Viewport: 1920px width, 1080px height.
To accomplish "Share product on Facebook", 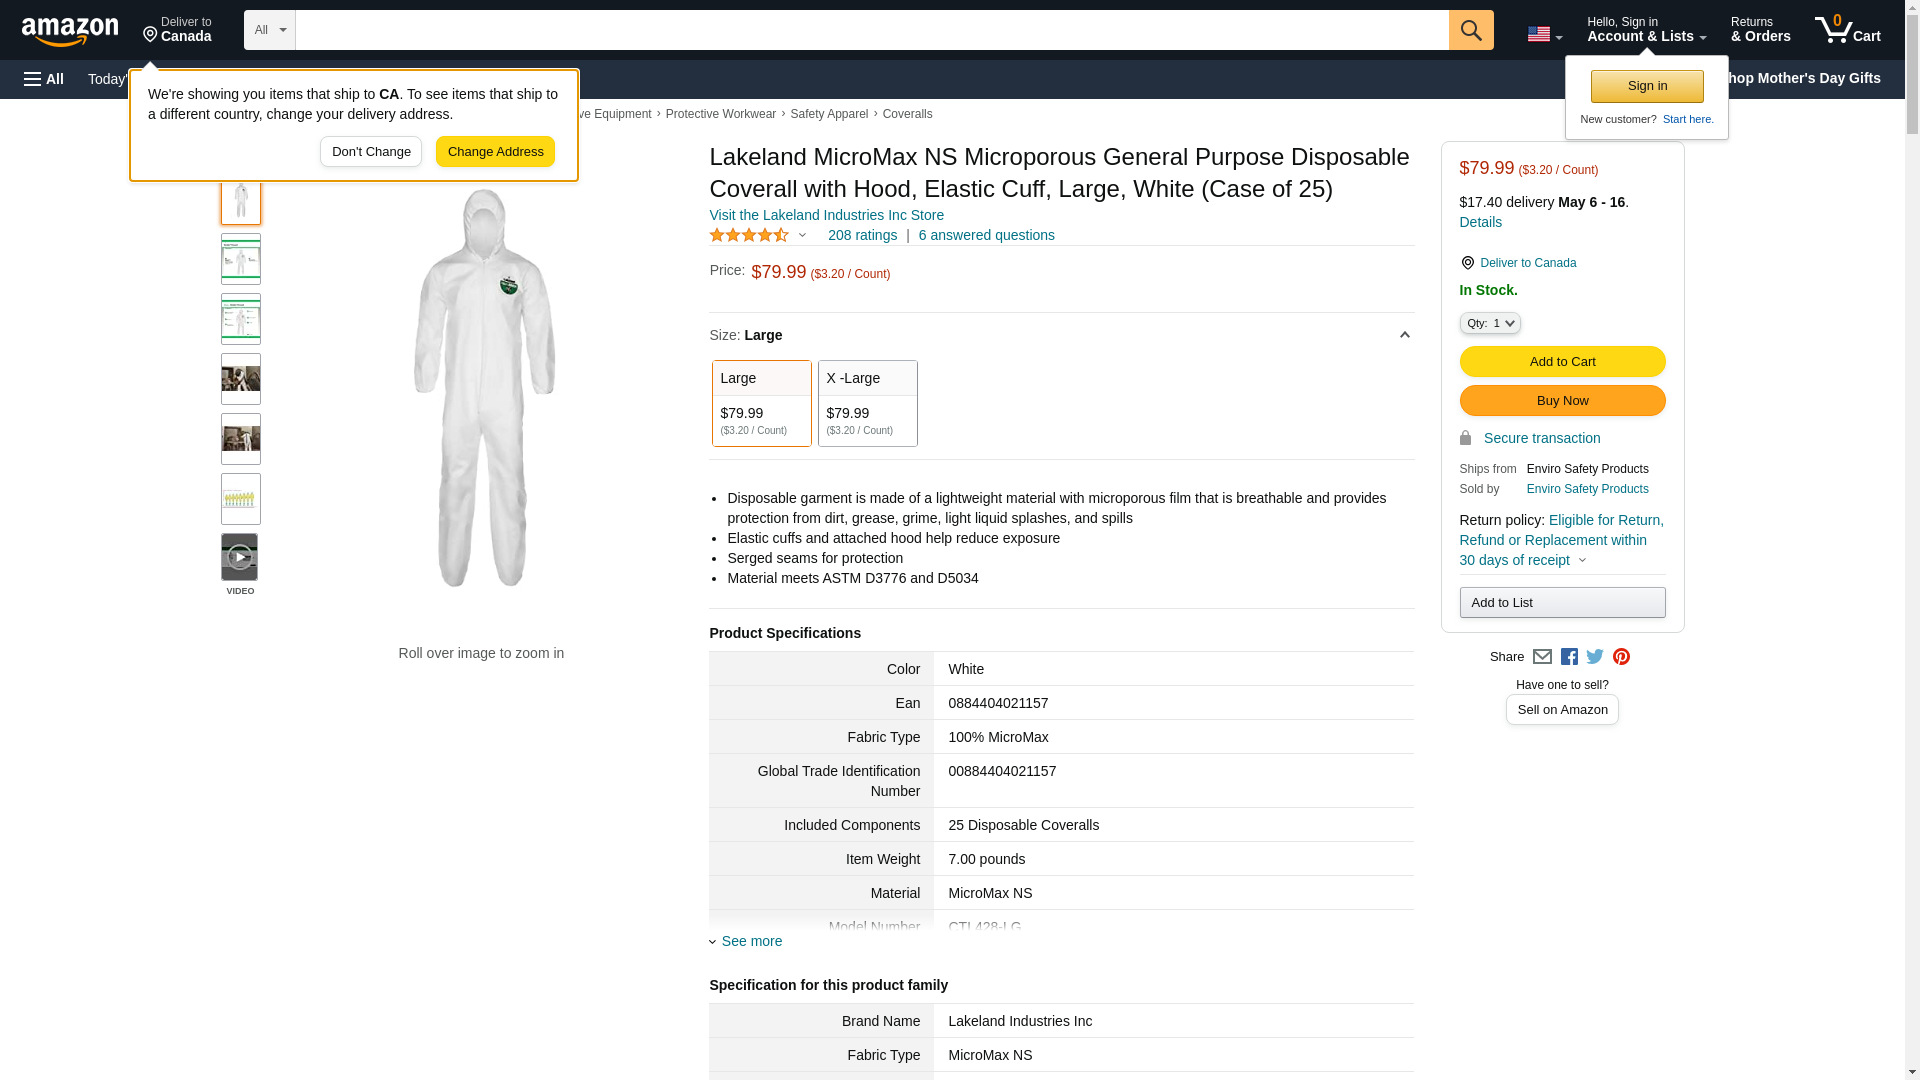I will pyautogui.click(x=1569, y=657).
